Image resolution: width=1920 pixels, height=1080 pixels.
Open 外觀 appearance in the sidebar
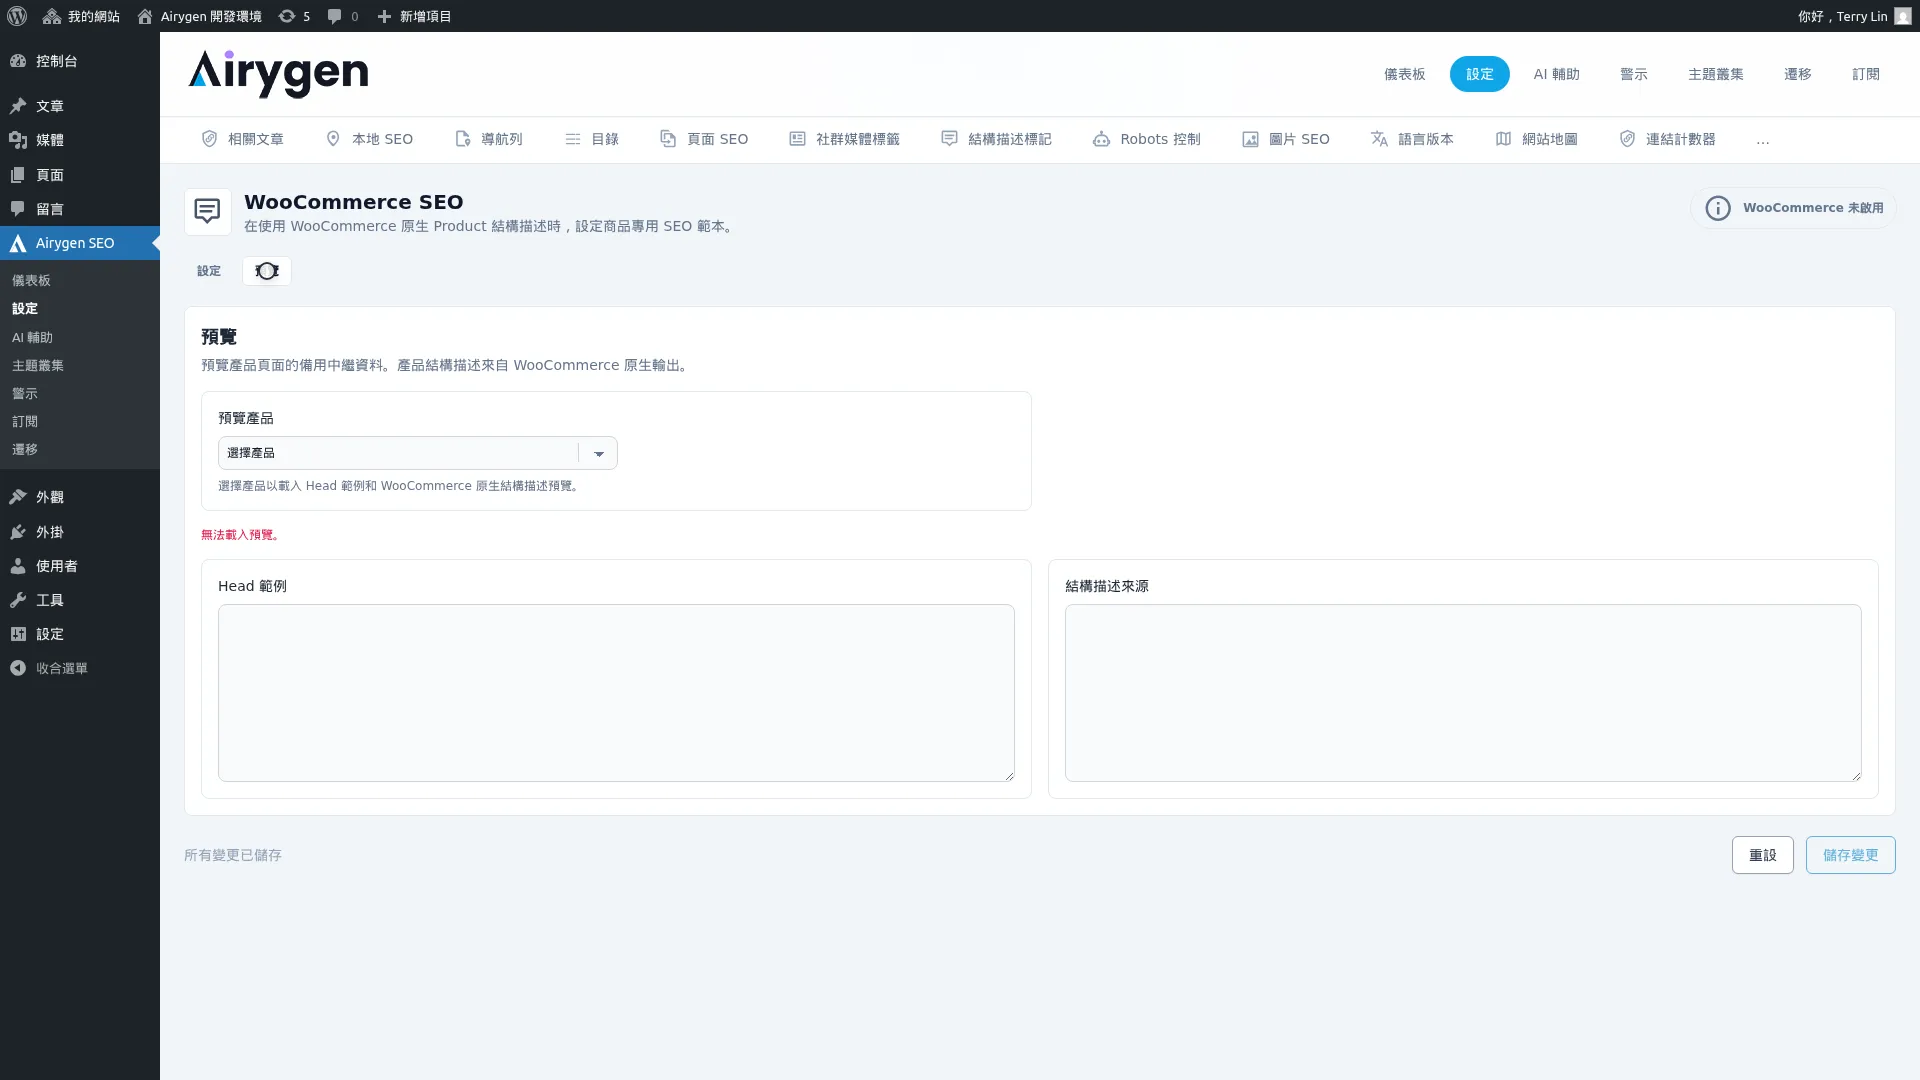(80, 497)
